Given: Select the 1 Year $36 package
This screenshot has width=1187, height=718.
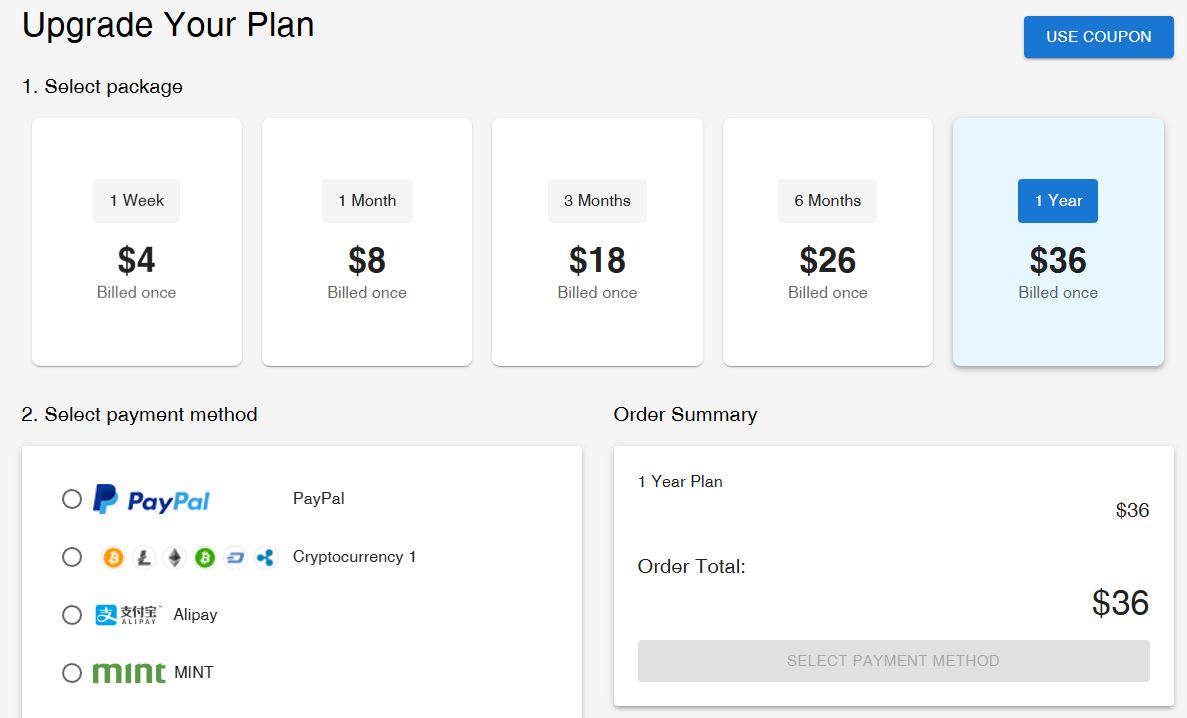Looking at the screenshot, I should pyautogui.click(x=1058, y=242).
